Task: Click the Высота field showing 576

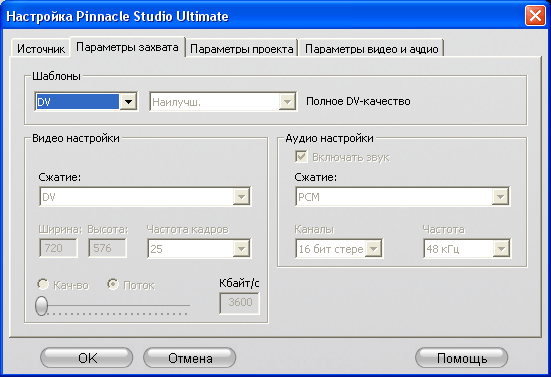Action: [107, 248]
